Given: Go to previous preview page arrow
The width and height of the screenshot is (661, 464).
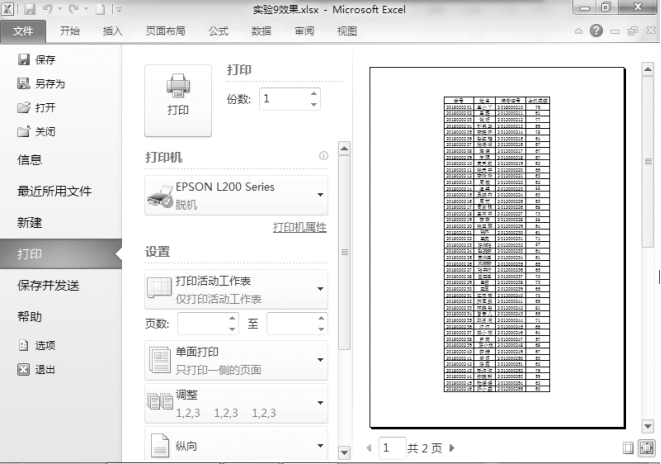Looking at the screenshot, I should click(369, 448).
